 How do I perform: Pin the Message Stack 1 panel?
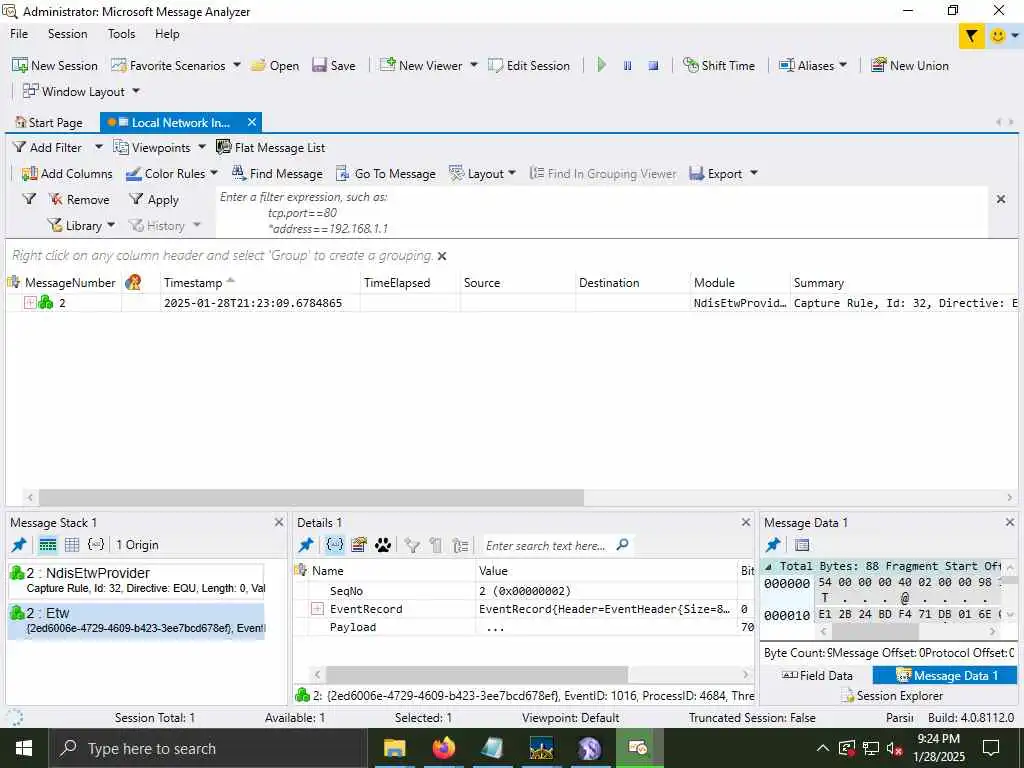19,545
